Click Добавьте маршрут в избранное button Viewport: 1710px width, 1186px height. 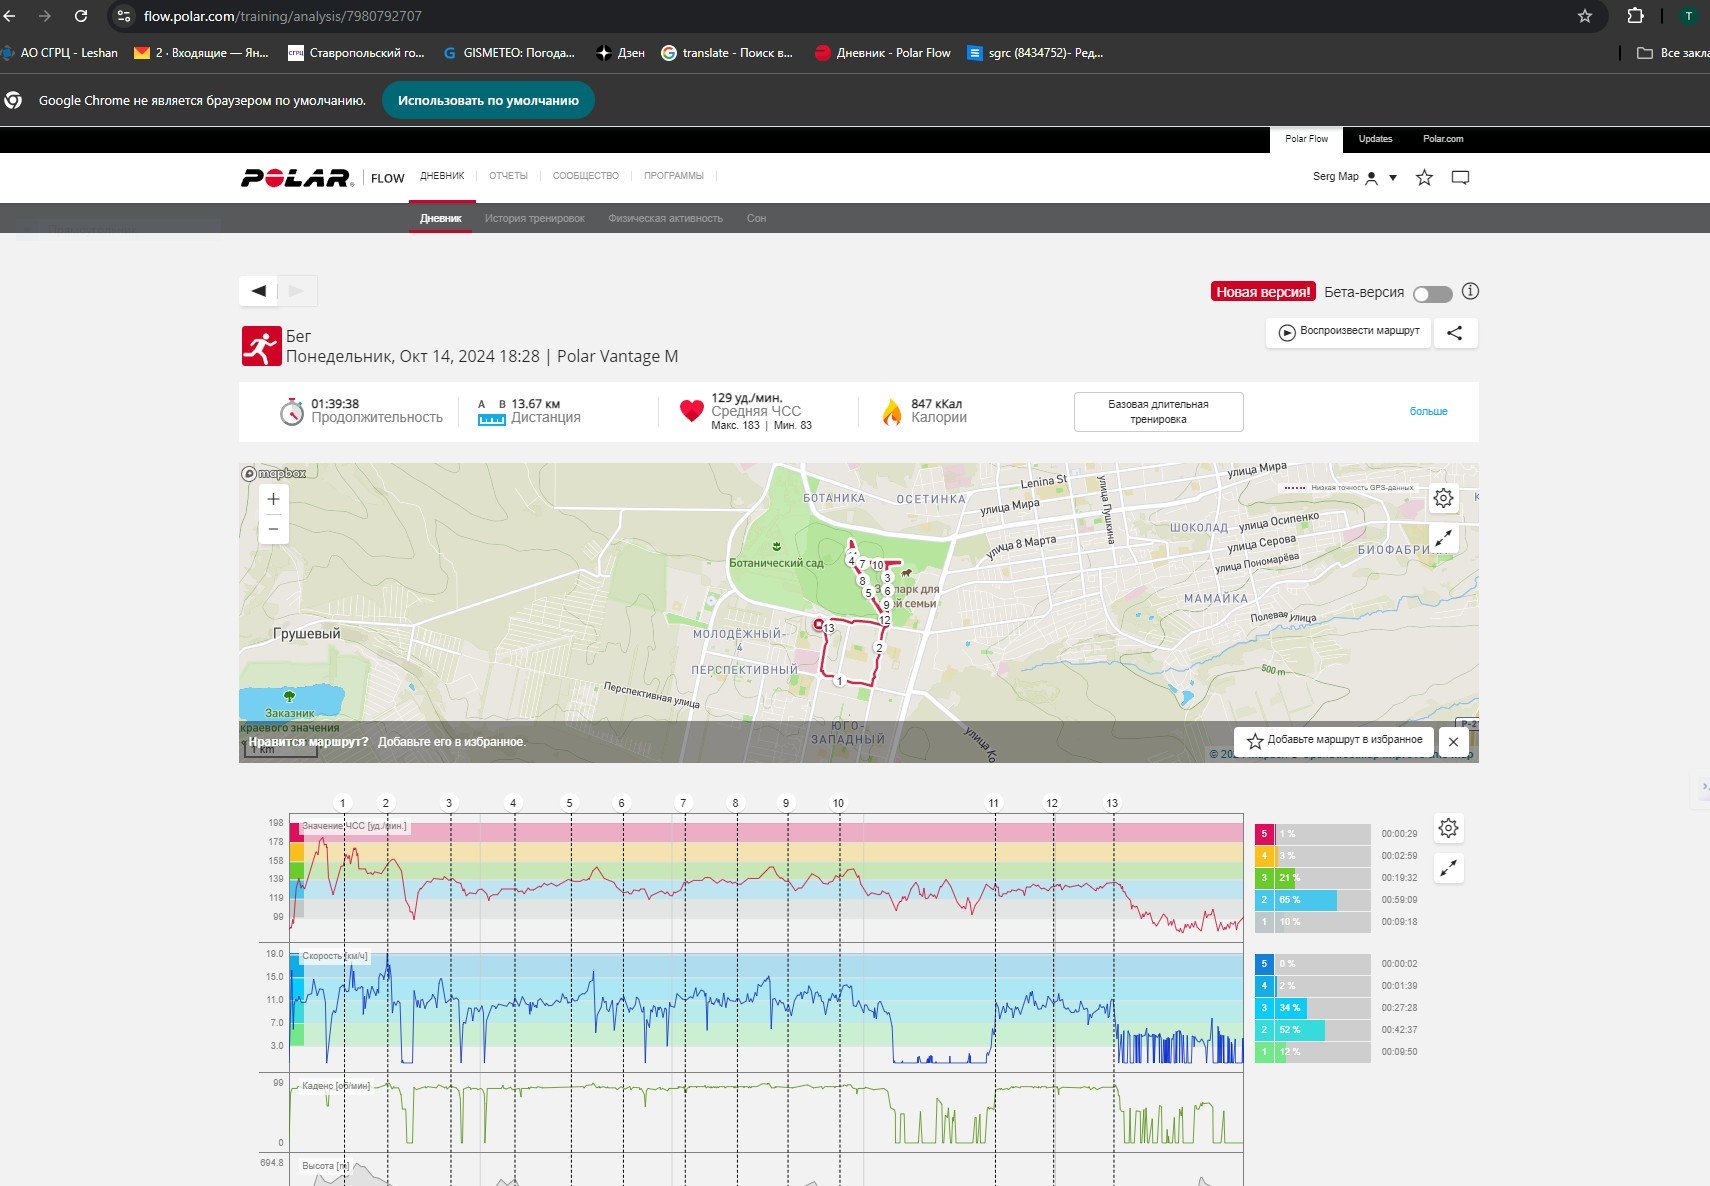[1334, 741]
